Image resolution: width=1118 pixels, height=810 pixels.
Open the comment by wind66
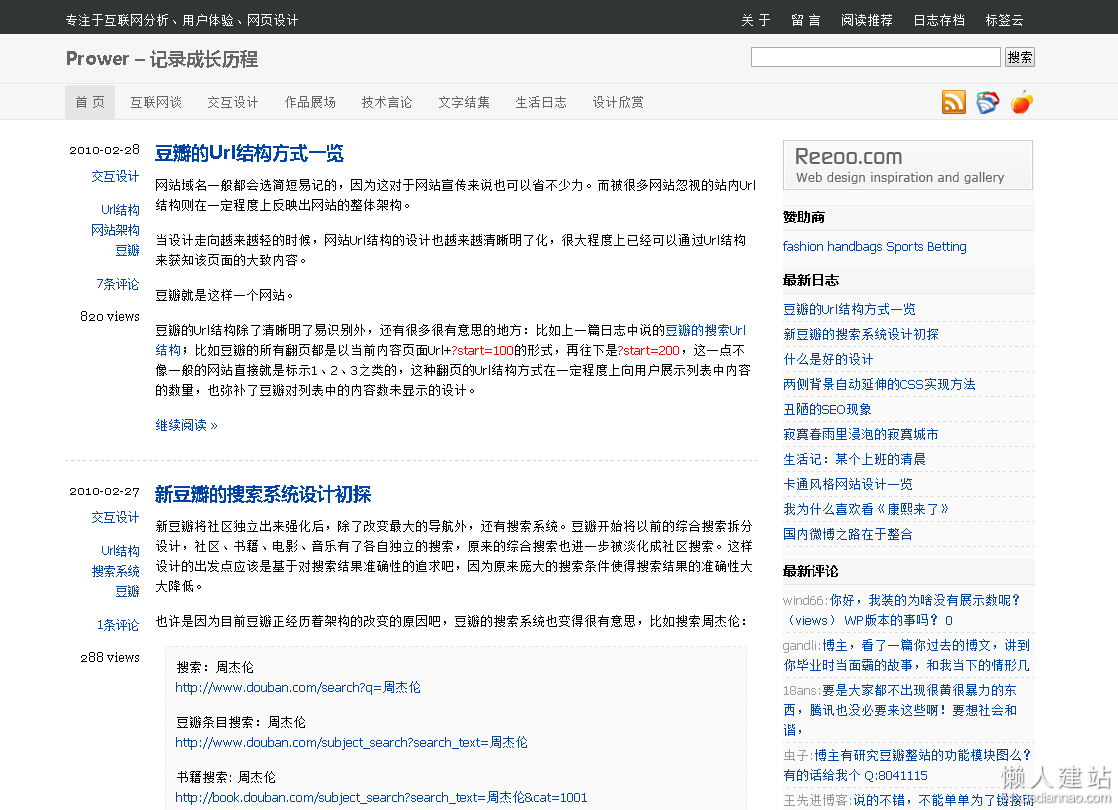[902, 610]
